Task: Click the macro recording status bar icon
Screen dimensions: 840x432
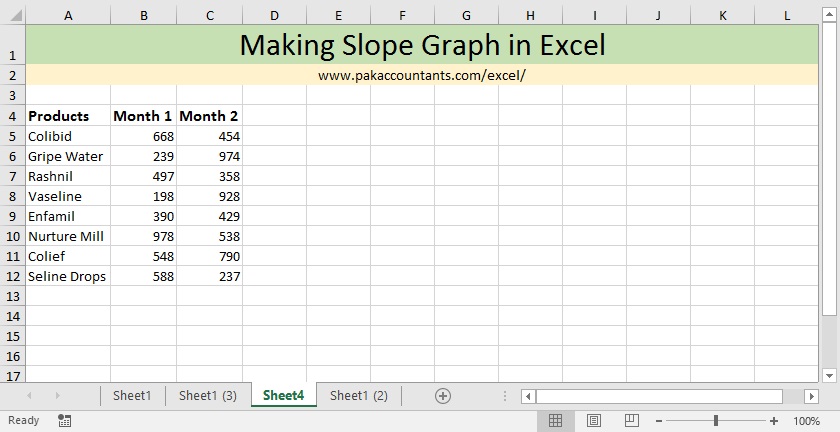Action: pyautogui.click(x=65, y=421)
